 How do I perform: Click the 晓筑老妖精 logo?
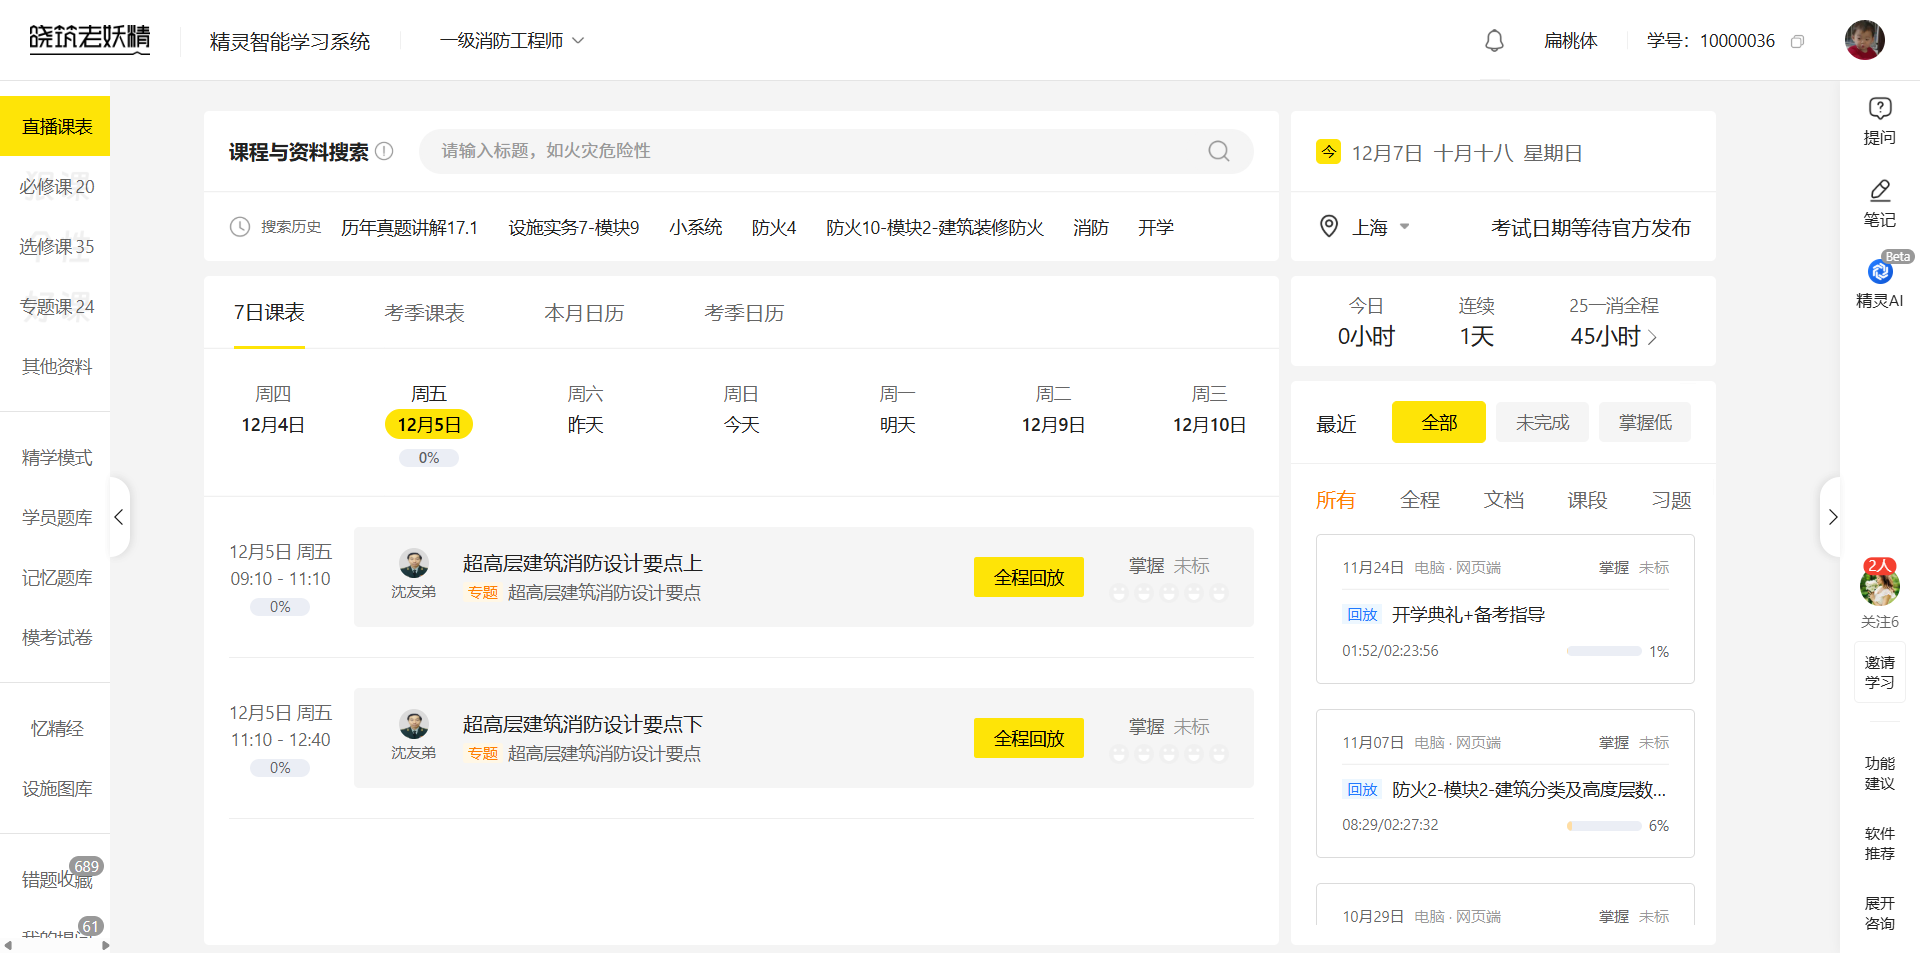(89, 39)
